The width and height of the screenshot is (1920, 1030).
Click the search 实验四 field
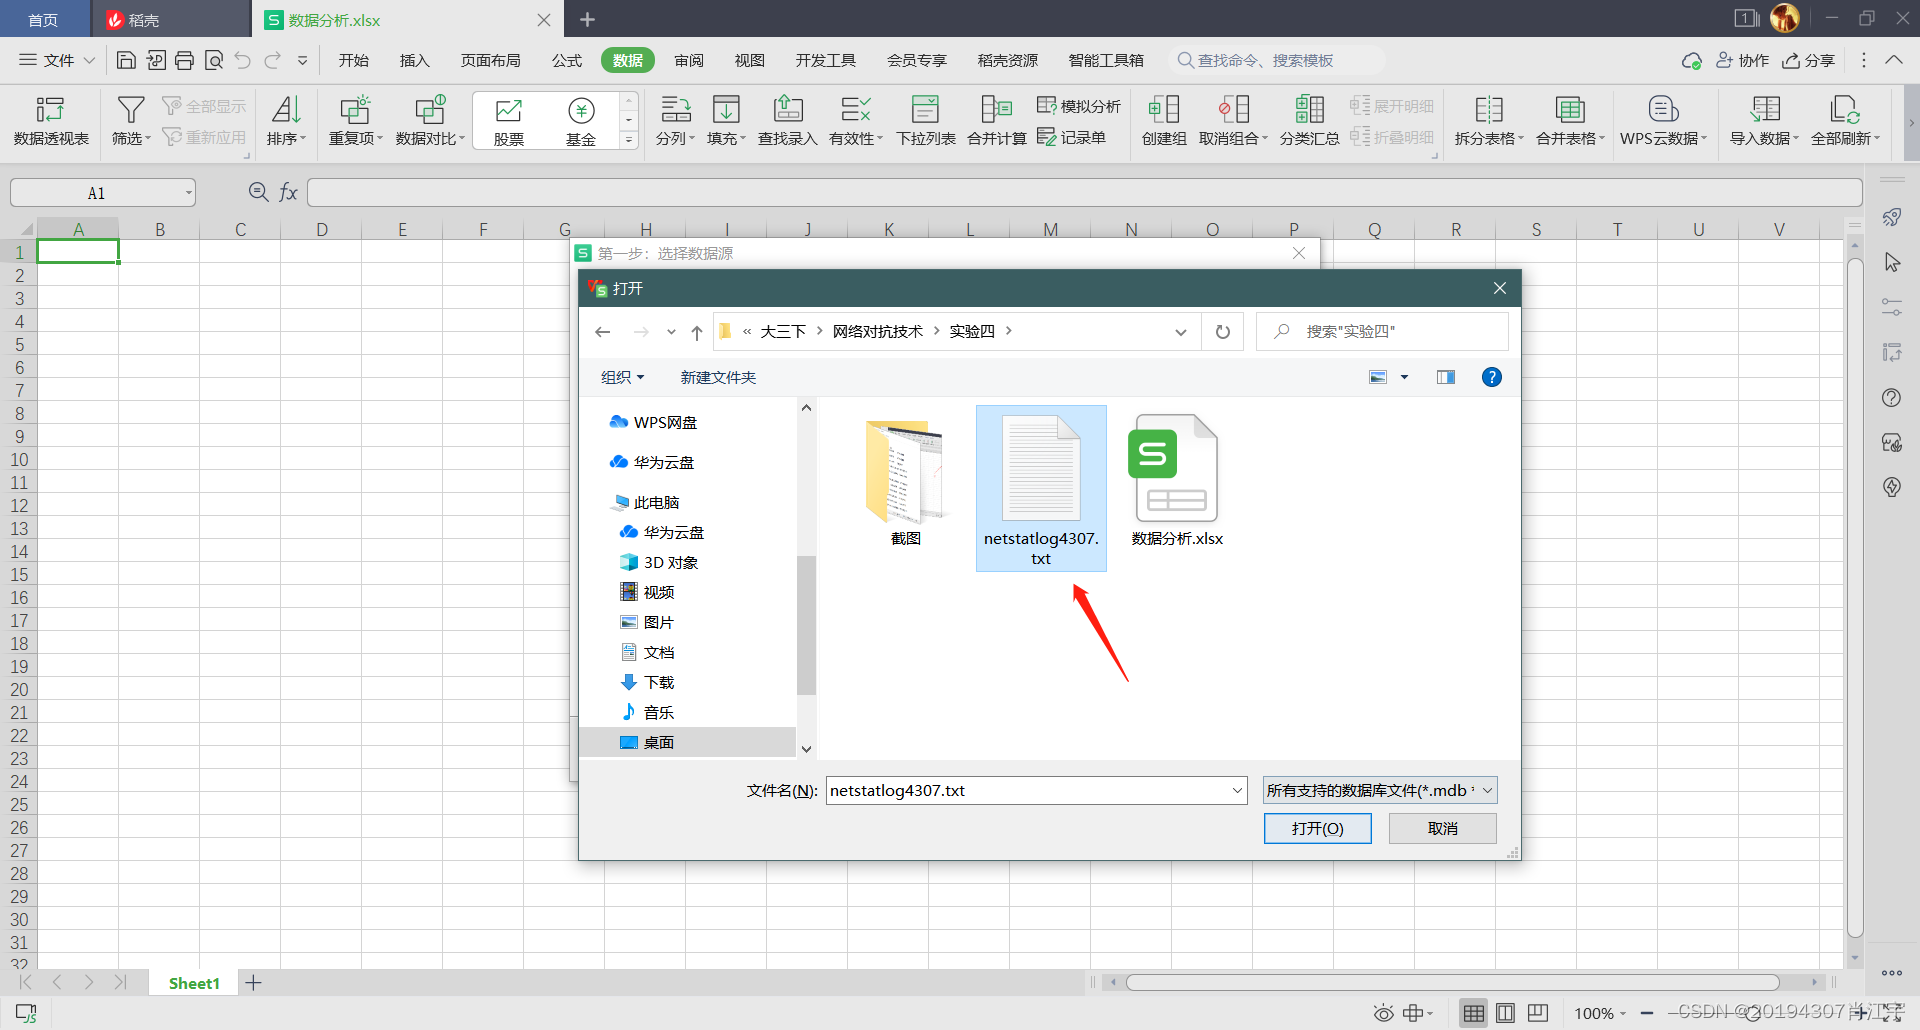(1382, 331)
